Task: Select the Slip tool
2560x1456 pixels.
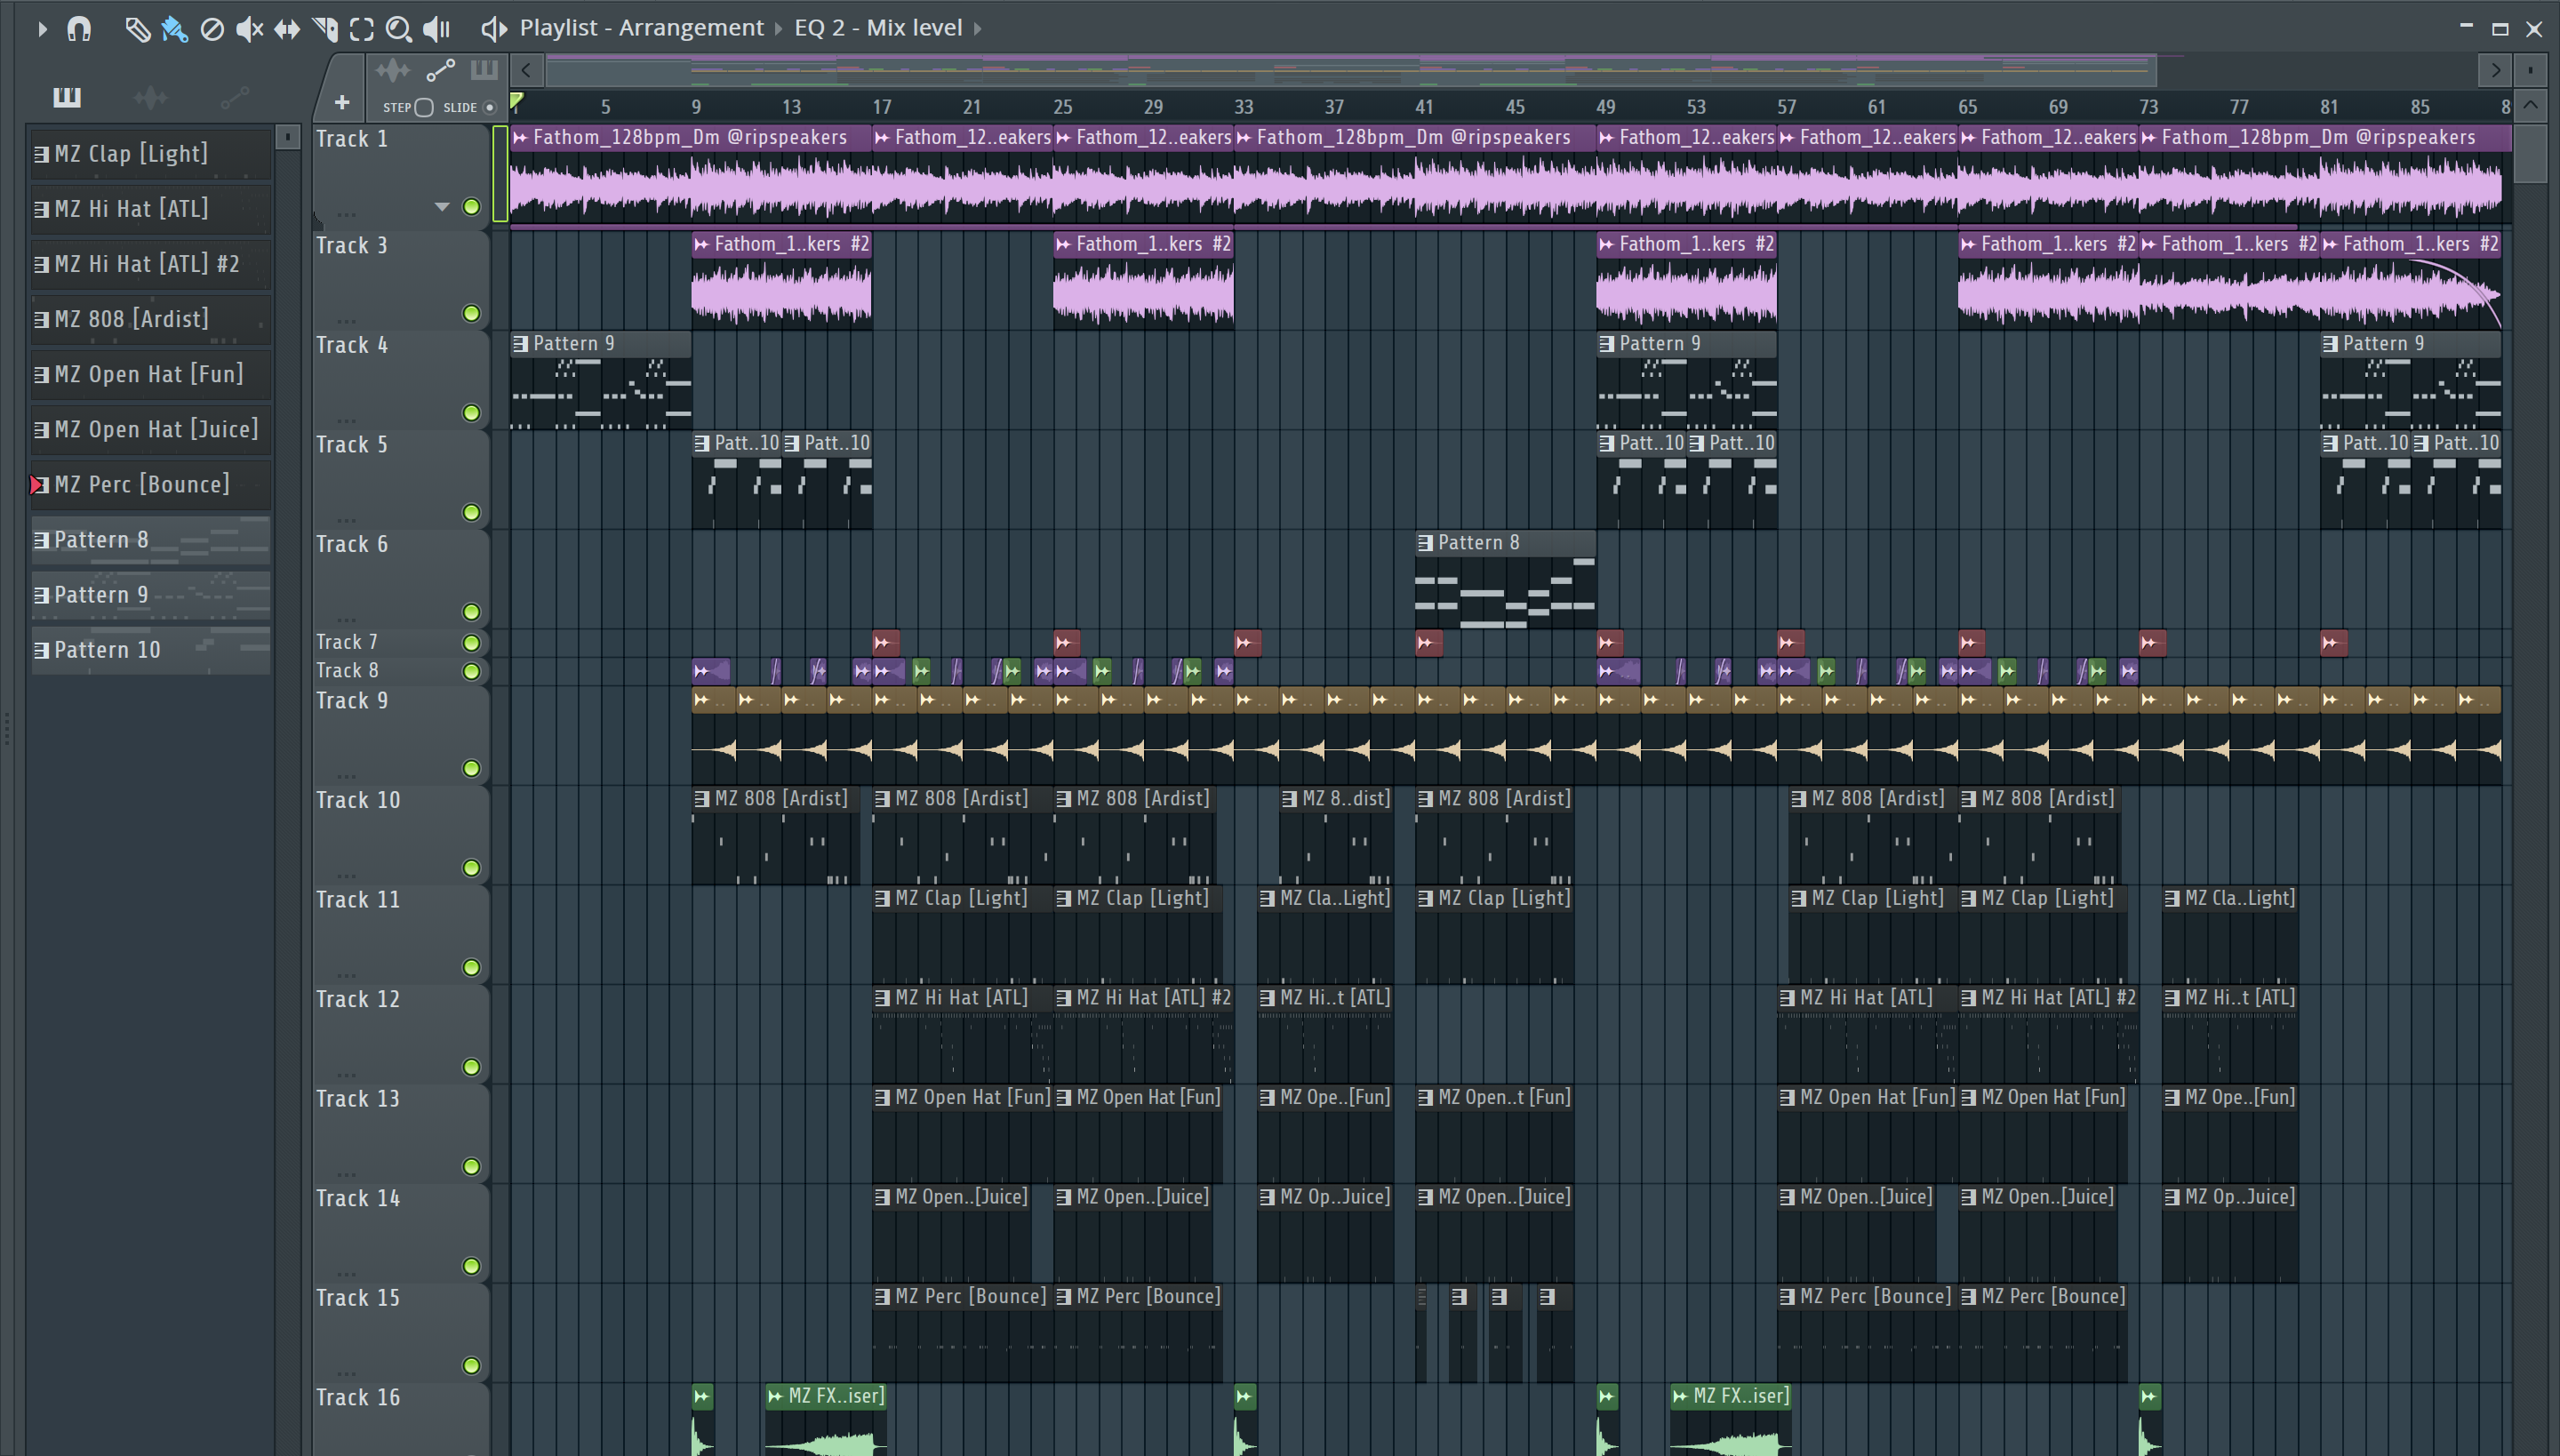Action: click(287, 29)
